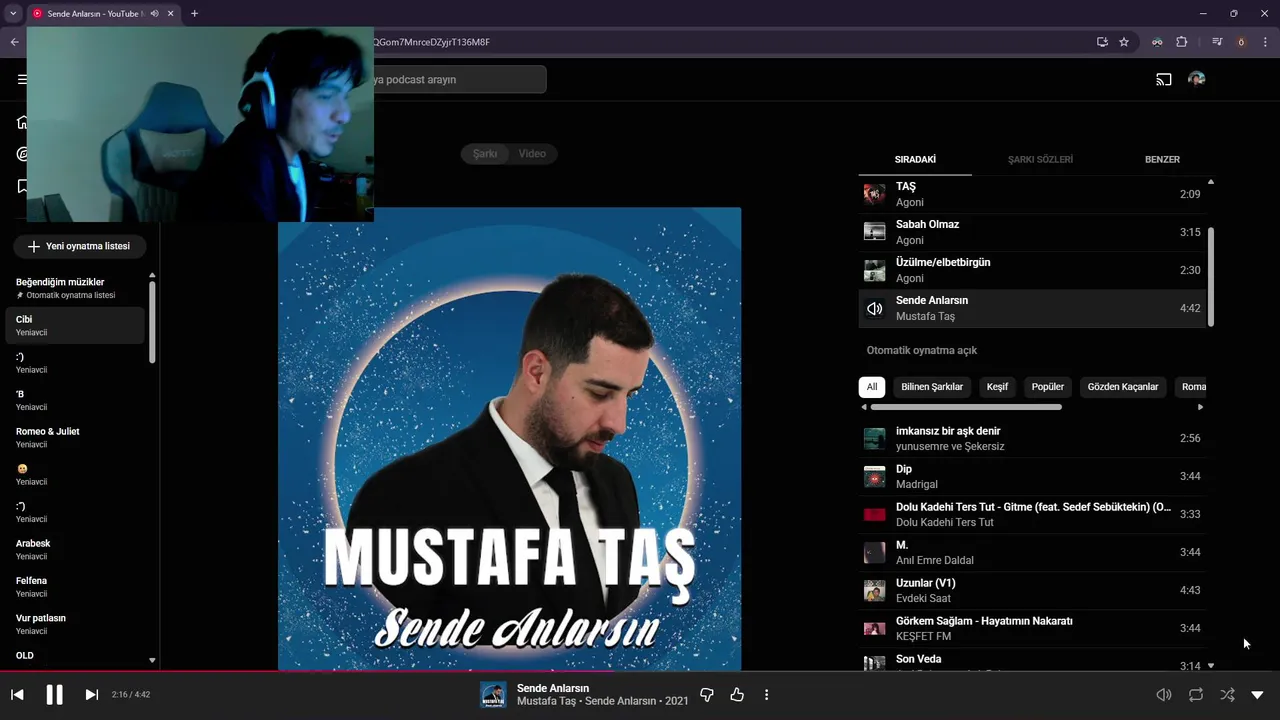Play Dolu Kadehi Ters Tut - Gitme
The height and width of the screenshot is (720, 1280).
coord(1032,514)
